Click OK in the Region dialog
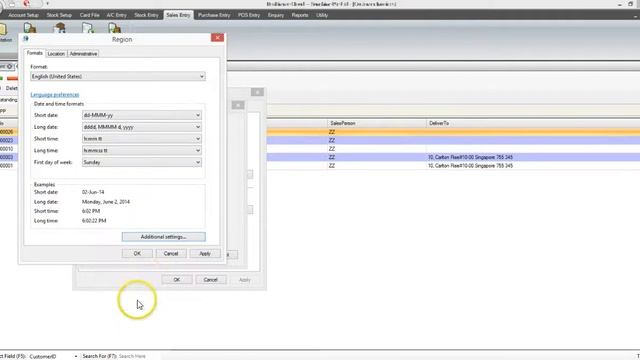This screenshot has height=360, width=640. tap(137, 253)
